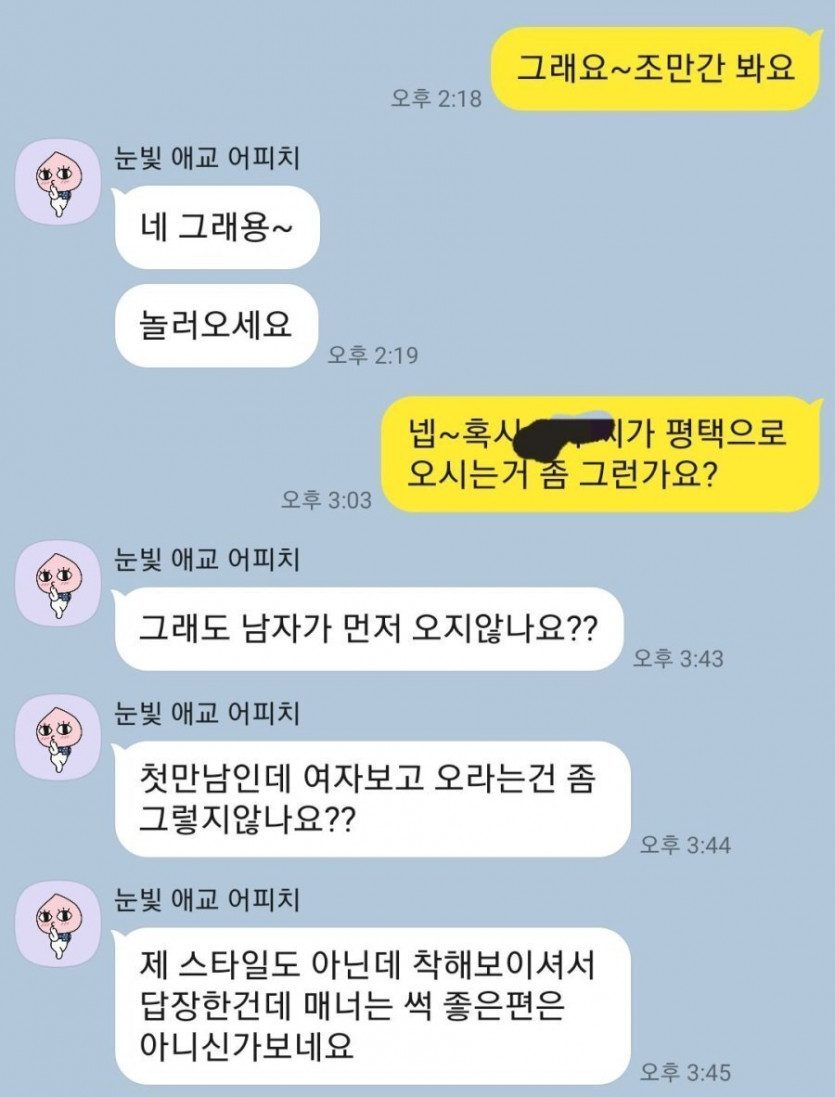835x1097 pixels.
Task: Tap the Apeach avatar beside '네 그래용~'
Action: pos(58,182)
